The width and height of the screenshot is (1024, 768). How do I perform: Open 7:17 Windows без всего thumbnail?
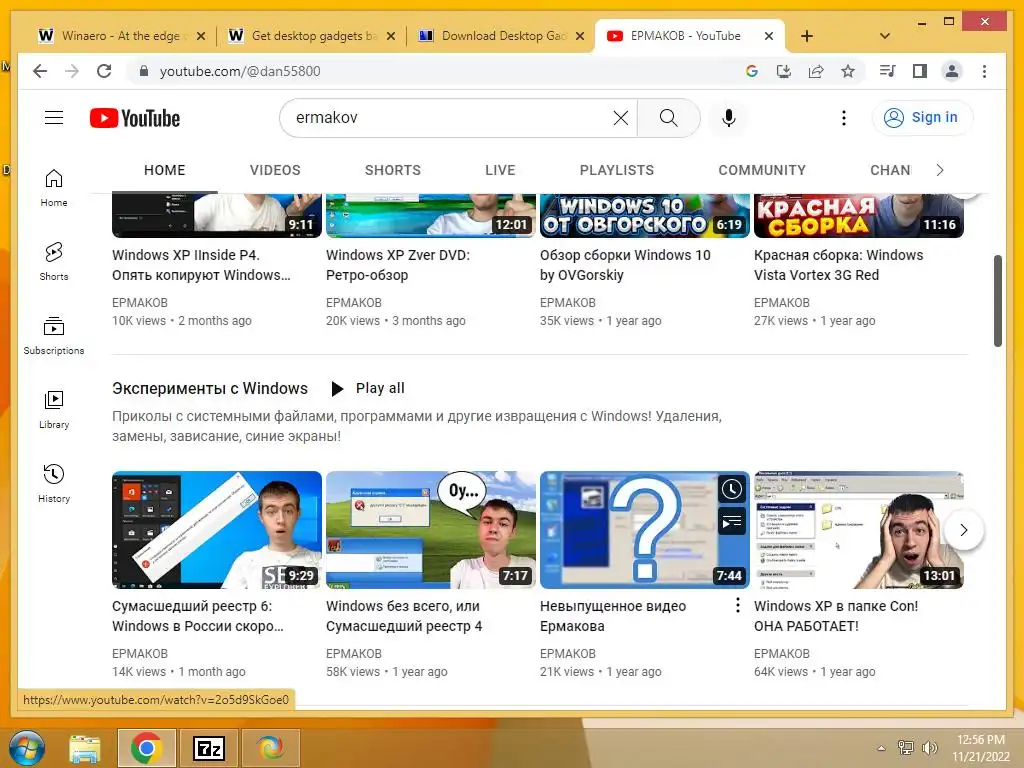(431, 530)
